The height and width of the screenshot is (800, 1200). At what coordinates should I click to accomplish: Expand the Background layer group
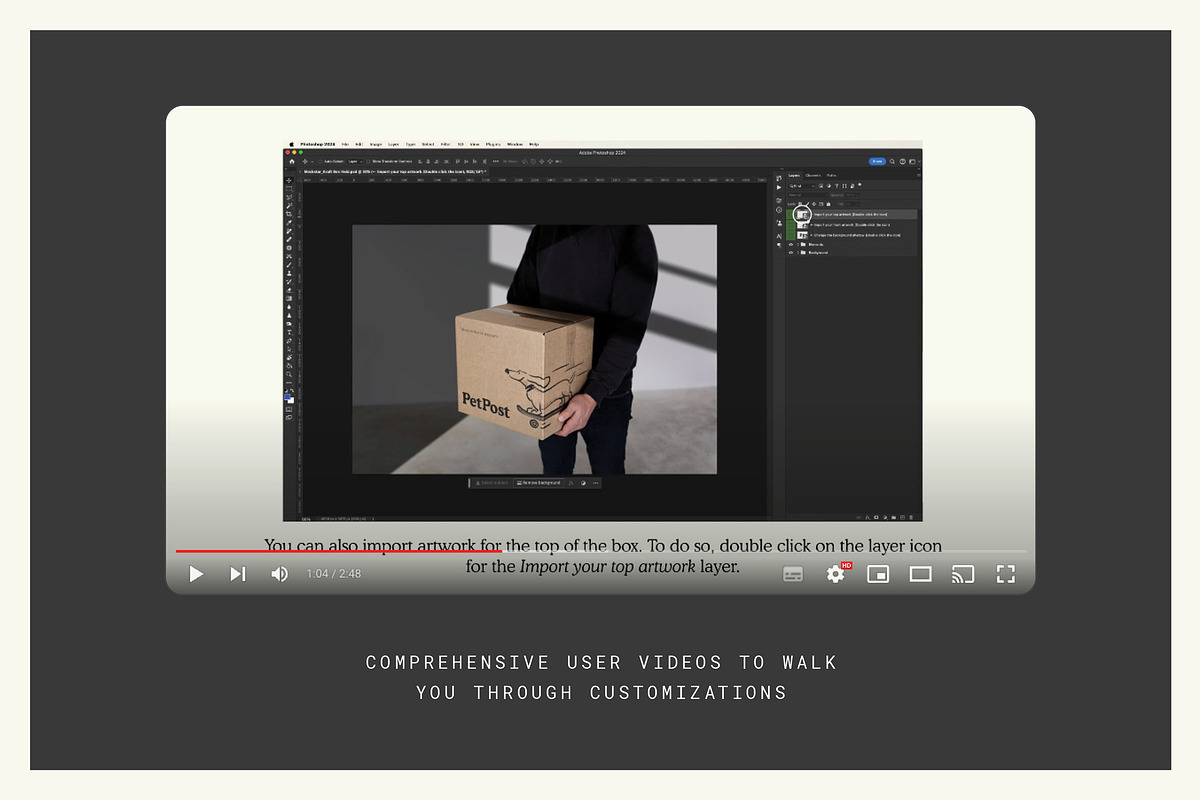tap(798, 253)
